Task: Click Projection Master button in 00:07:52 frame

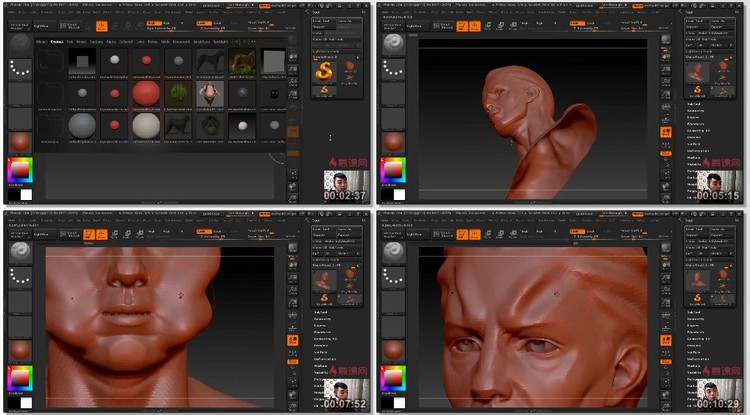Action: (20, 234)
